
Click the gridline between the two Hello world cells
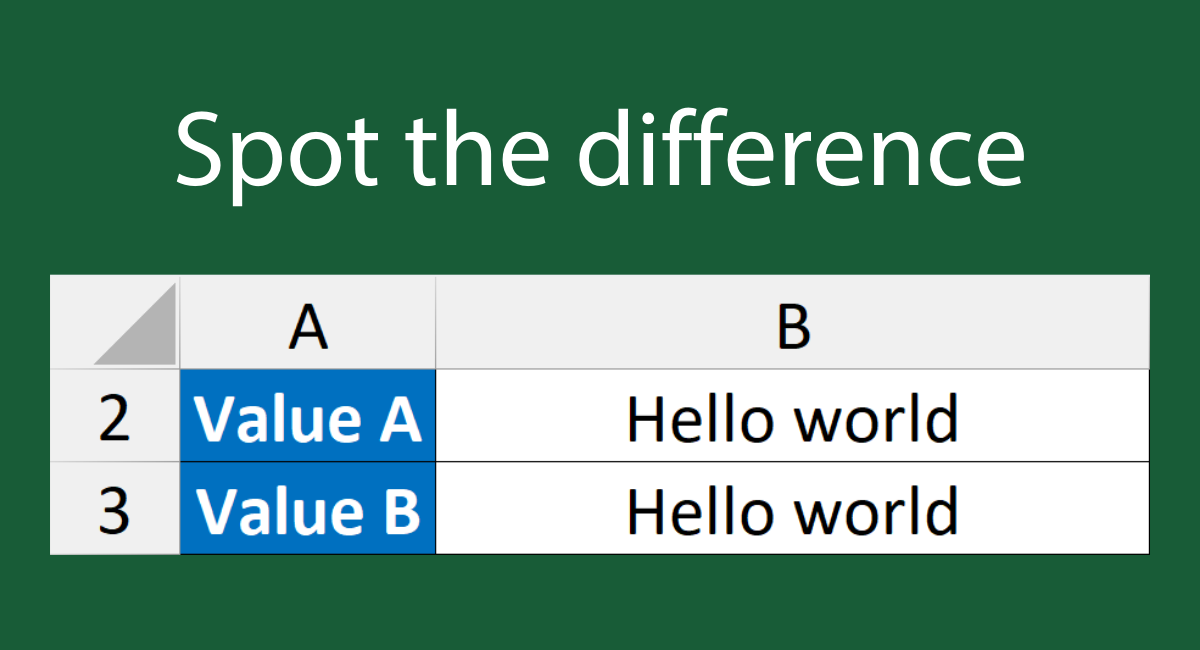(792, 462)
